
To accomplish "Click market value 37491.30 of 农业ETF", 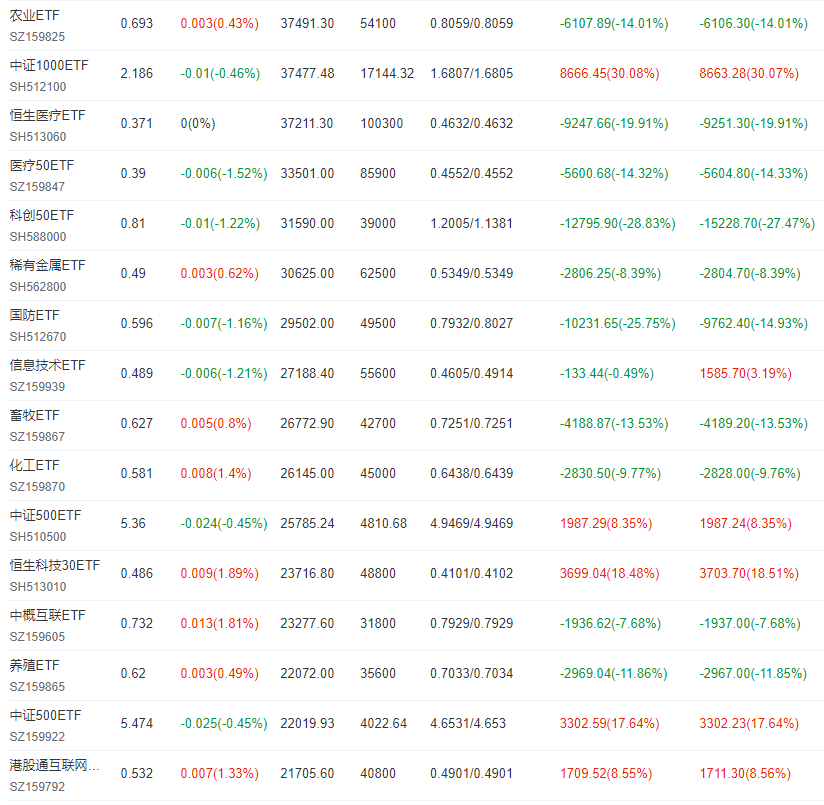I will pyautogui.click(x=307, y=24).
